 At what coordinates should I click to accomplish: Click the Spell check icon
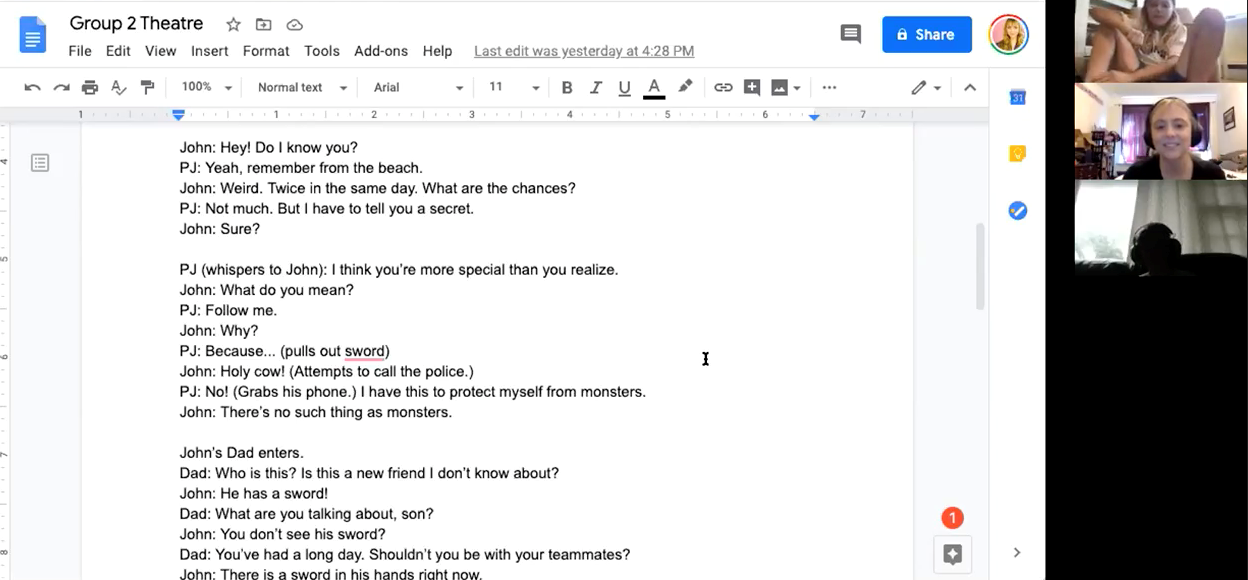pyautogui.click(x=119, y=88)
